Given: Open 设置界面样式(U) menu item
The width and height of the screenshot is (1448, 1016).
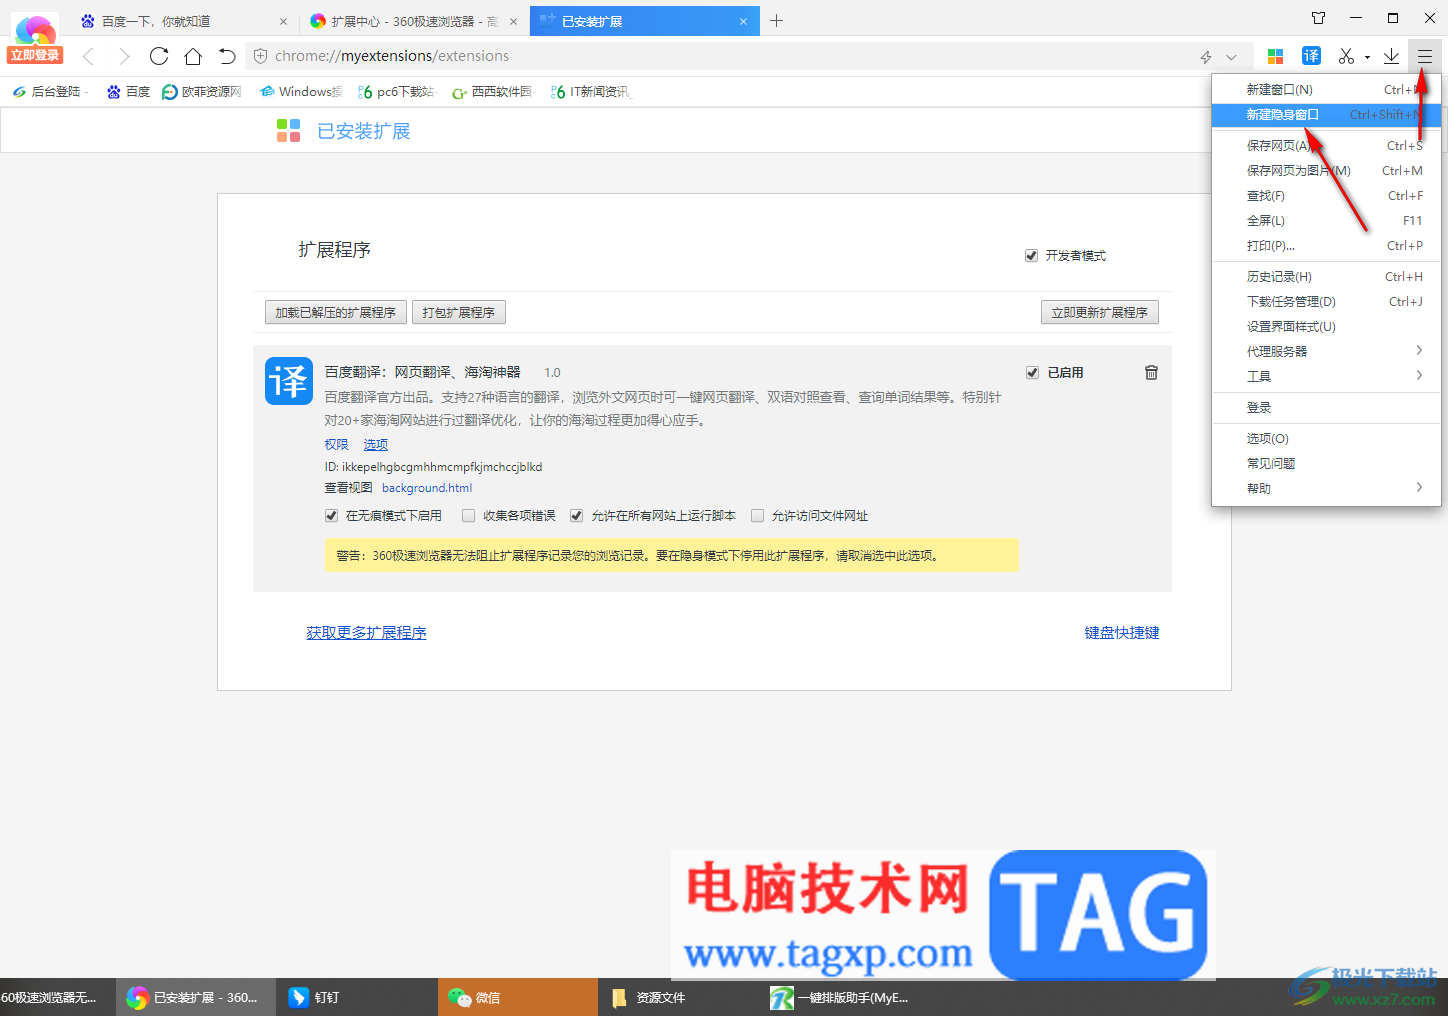Looking at the screenshot, I should coord(1326,327).
